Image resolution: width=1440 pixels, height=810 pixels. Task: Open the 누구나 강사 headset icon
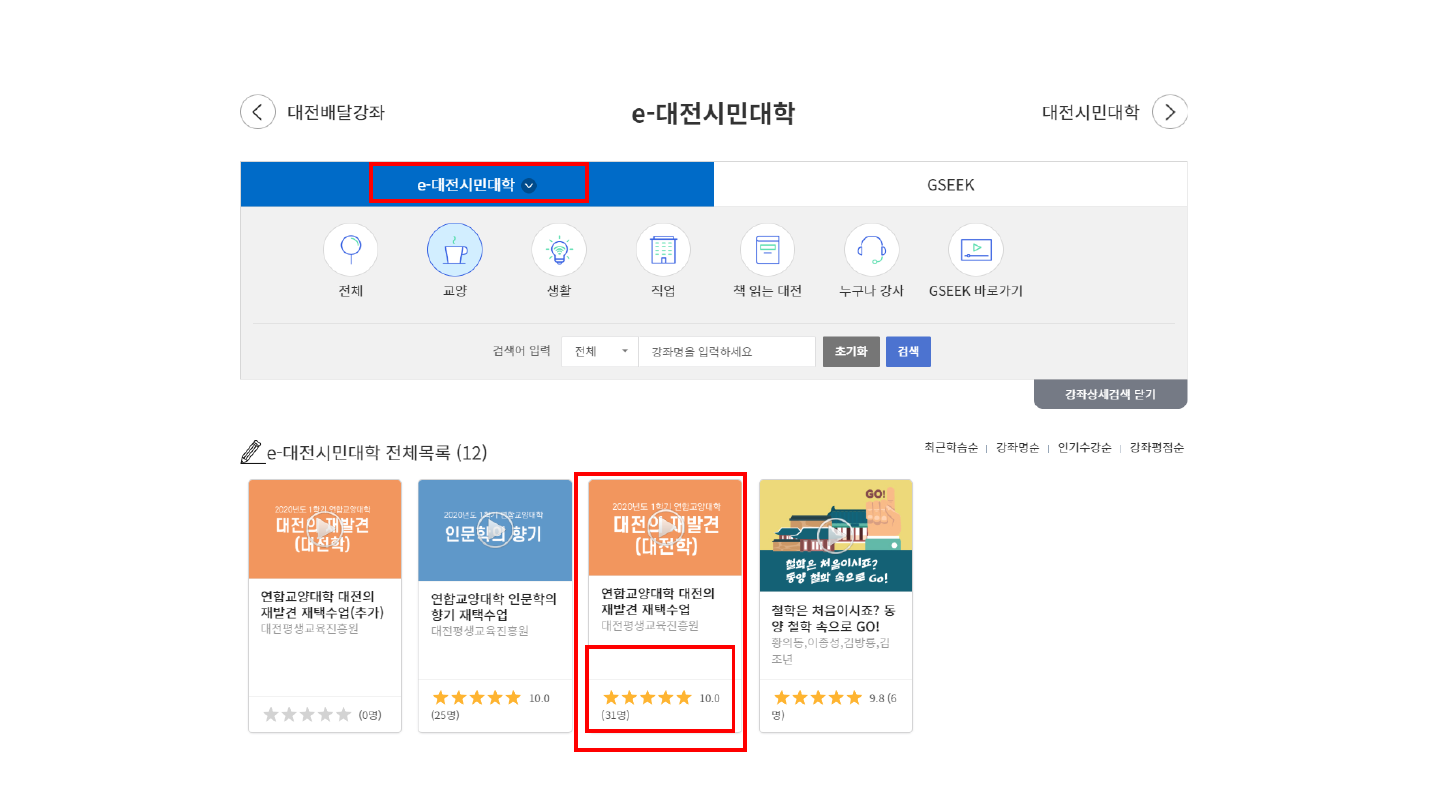[871, 250]
